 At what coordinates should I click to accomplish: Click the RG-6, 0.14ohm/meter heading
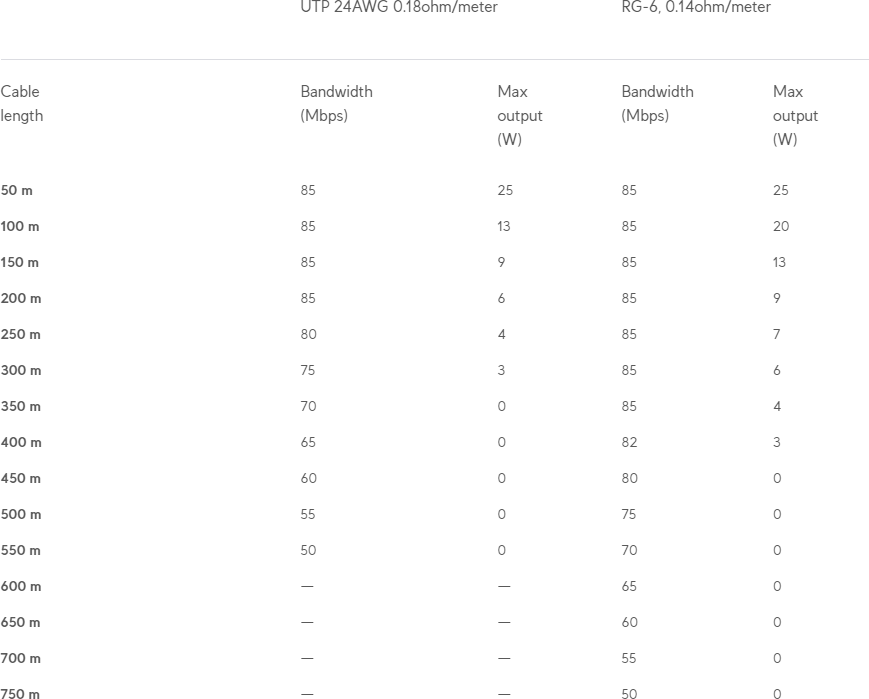(696, 7)
